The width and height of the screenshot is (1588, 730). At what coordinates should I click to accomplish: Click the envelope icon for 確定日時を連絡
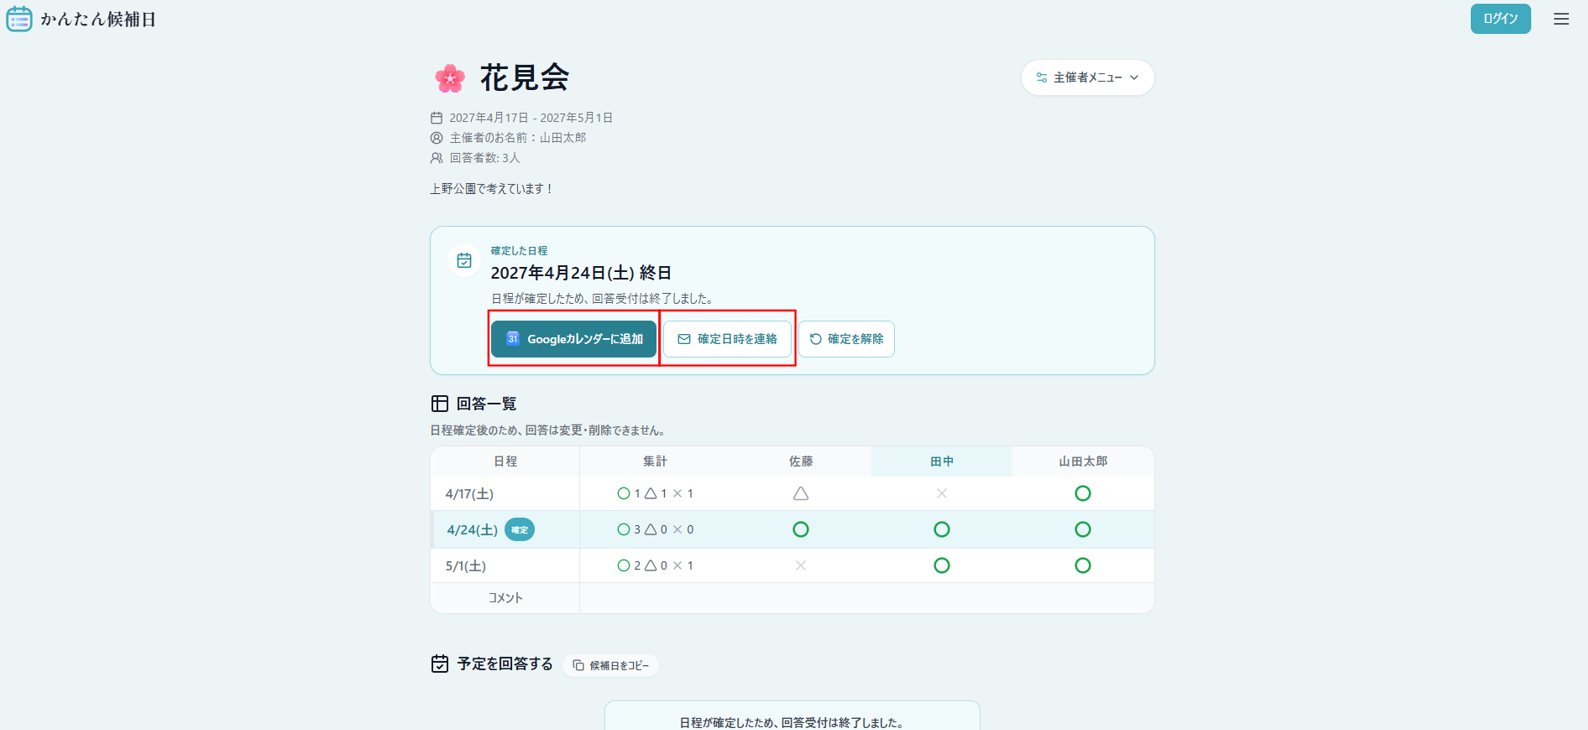pos(684,339)
